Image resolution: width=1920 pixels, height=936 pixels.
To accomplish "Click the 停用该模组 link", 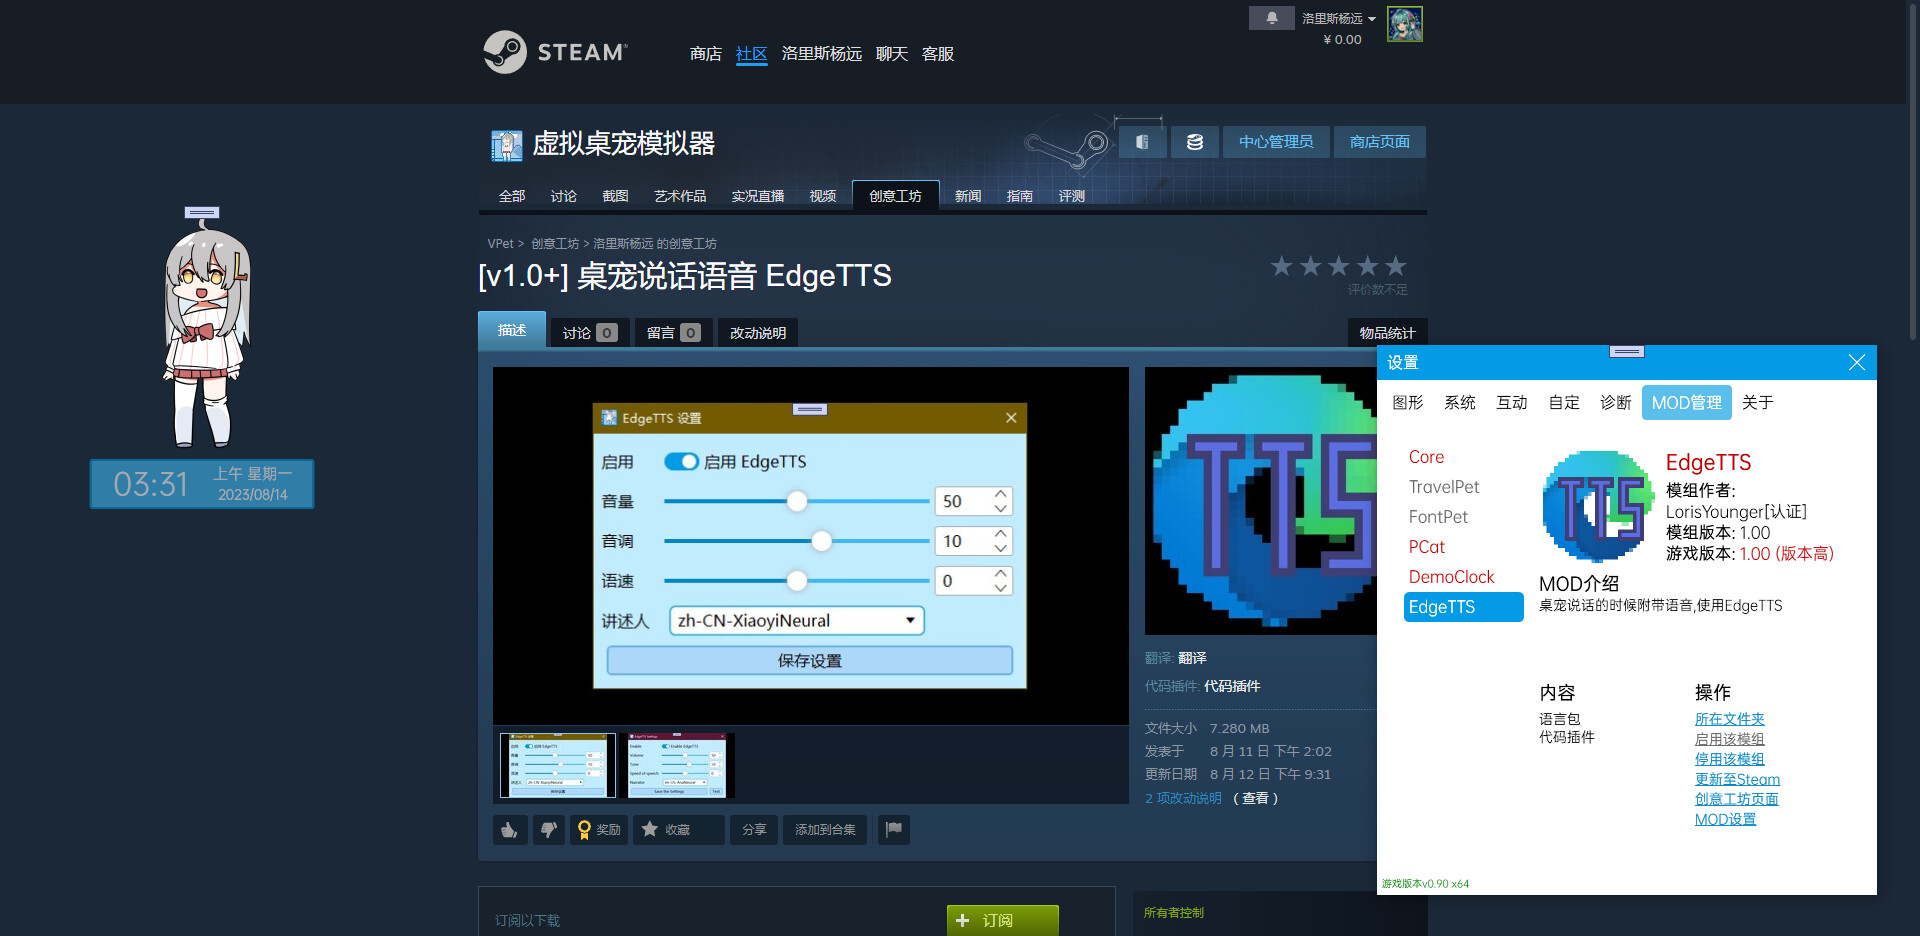I will coord(1729,758).
